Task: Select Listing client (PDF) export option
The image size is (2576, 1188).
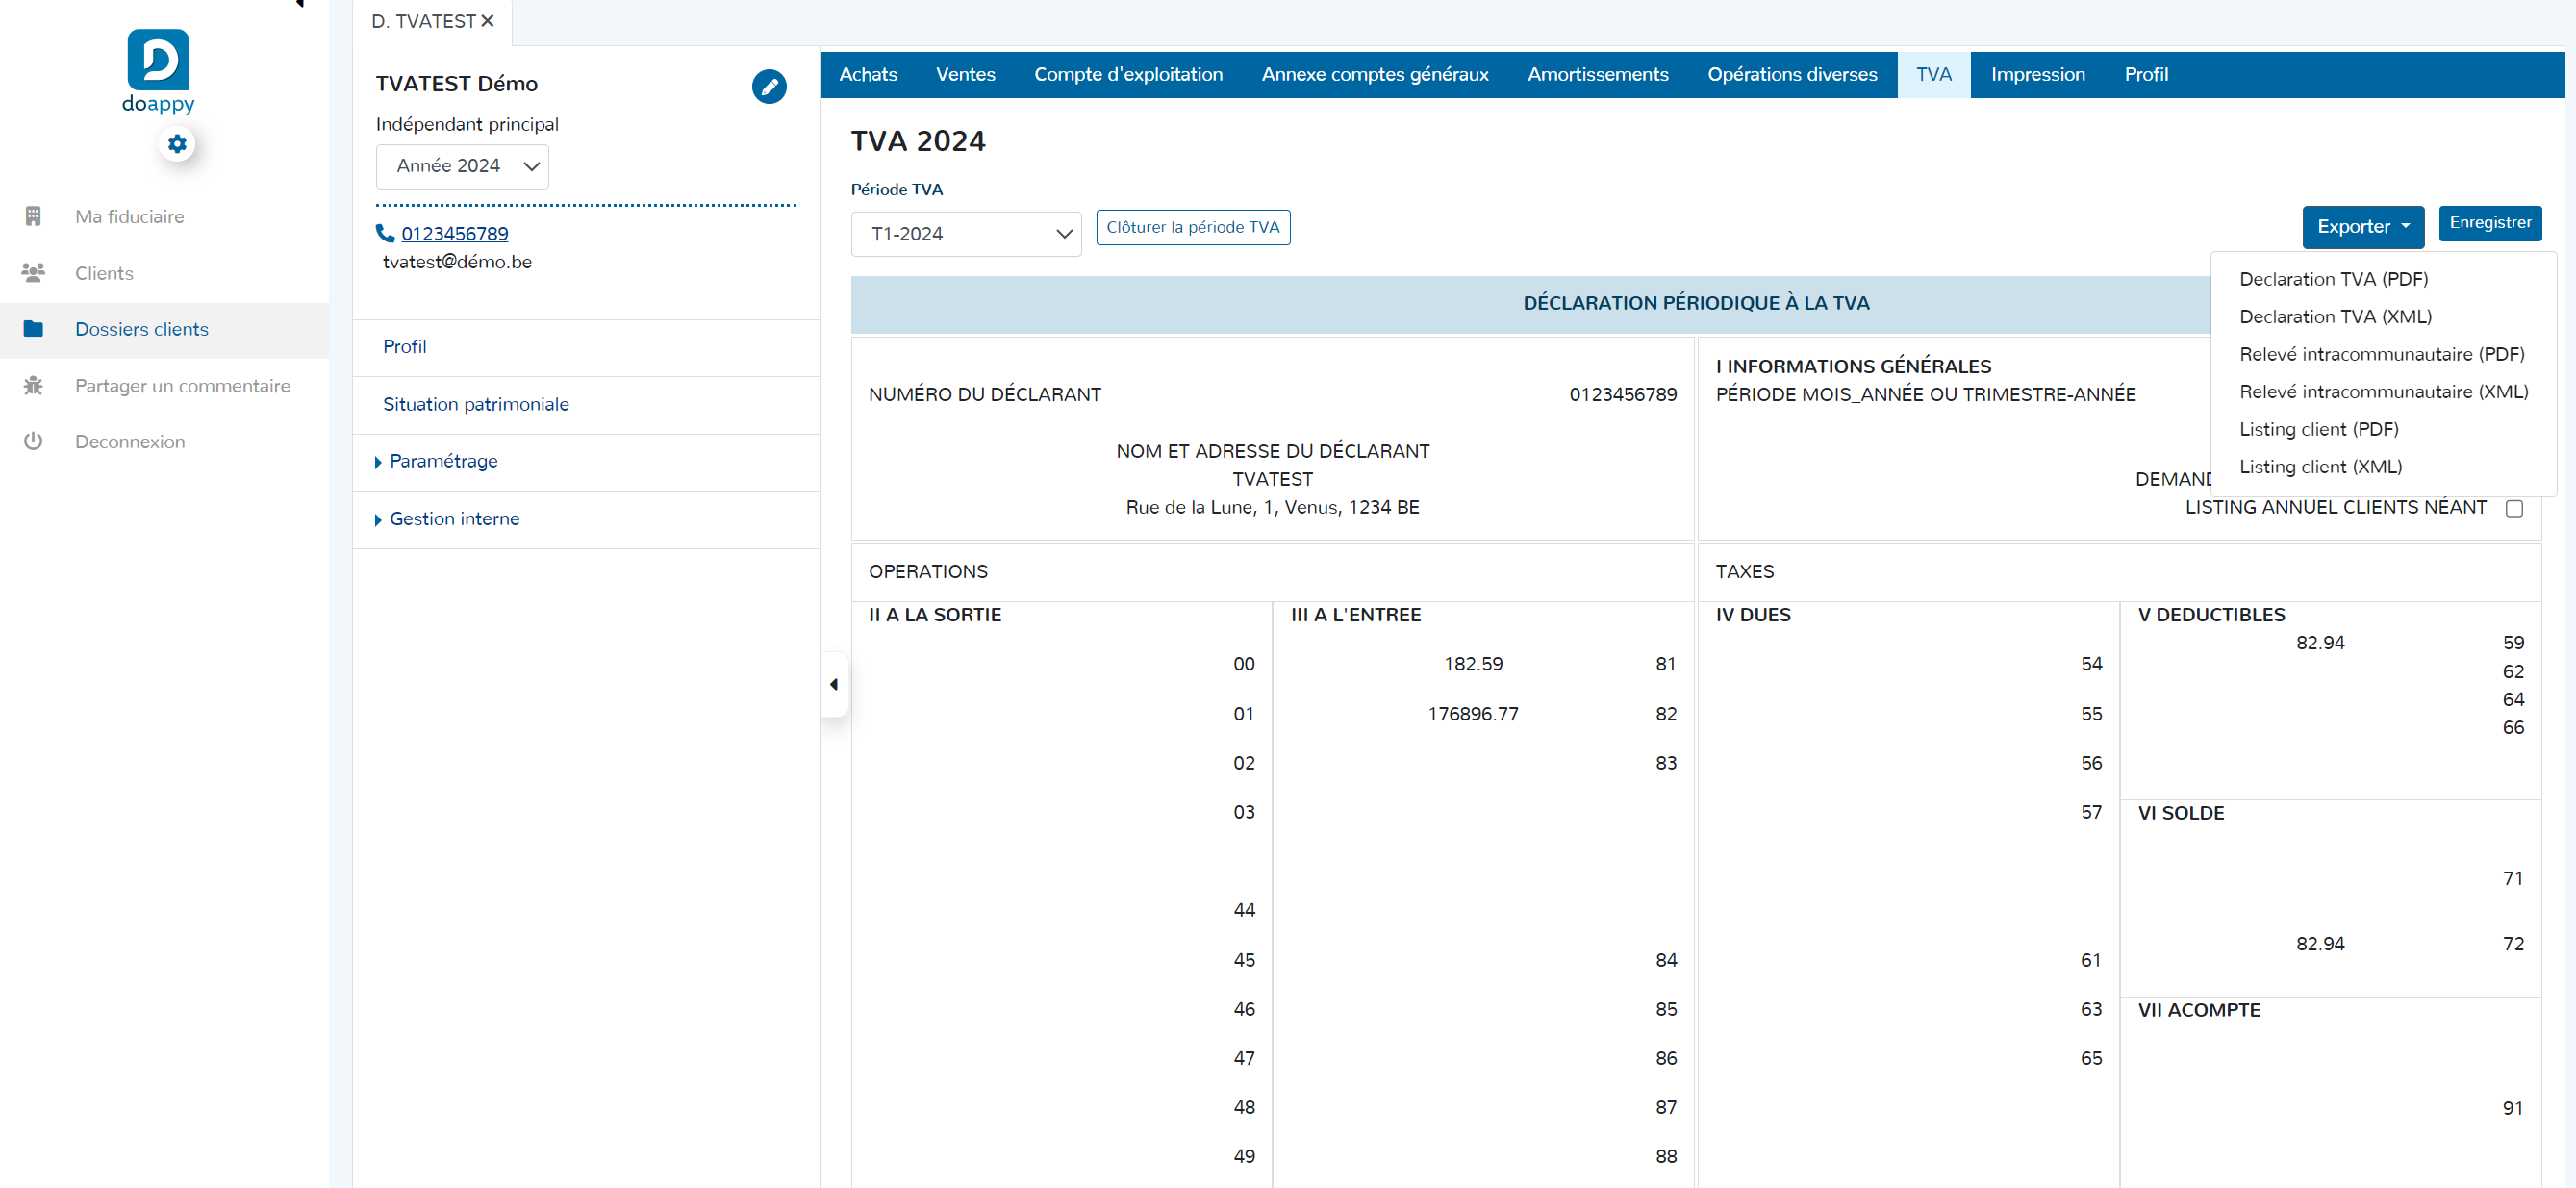Action: tap(2318, 429)
